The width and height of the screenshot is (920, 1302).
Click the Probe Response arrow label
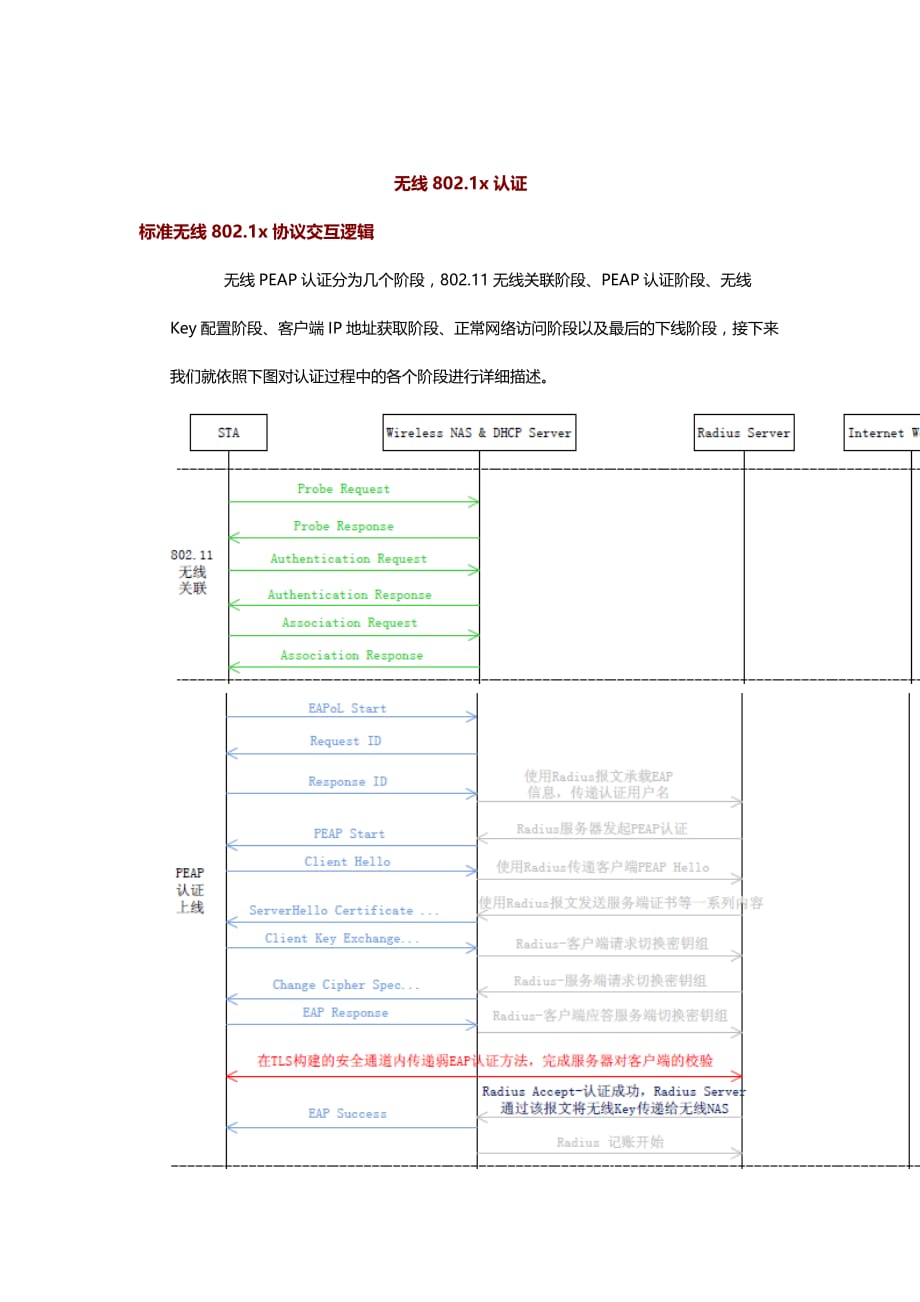click(343, 526)
